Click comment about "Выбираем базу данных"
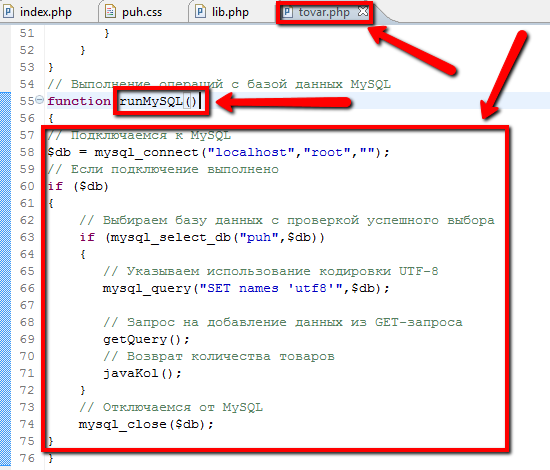Screen dimensions: 550x470 (287, 220)
